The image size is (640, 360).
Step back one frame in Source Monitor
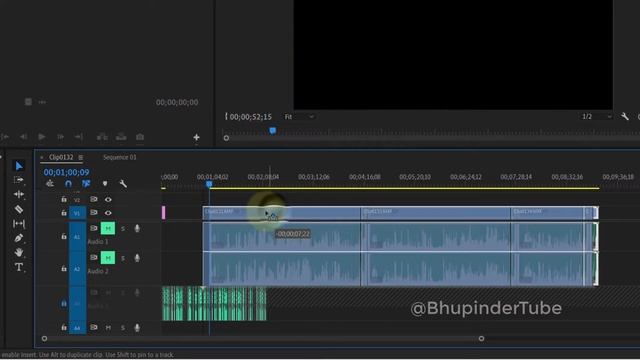[x=23, y=137]
